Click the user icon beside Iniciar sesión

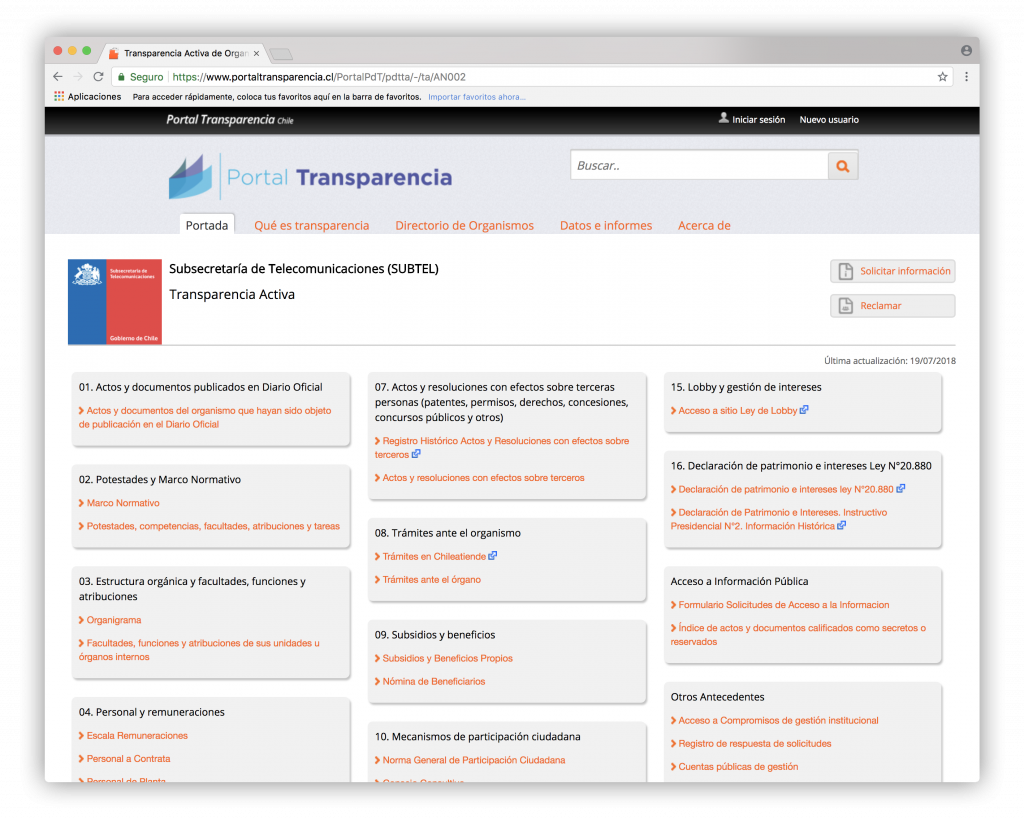[724, 118]
